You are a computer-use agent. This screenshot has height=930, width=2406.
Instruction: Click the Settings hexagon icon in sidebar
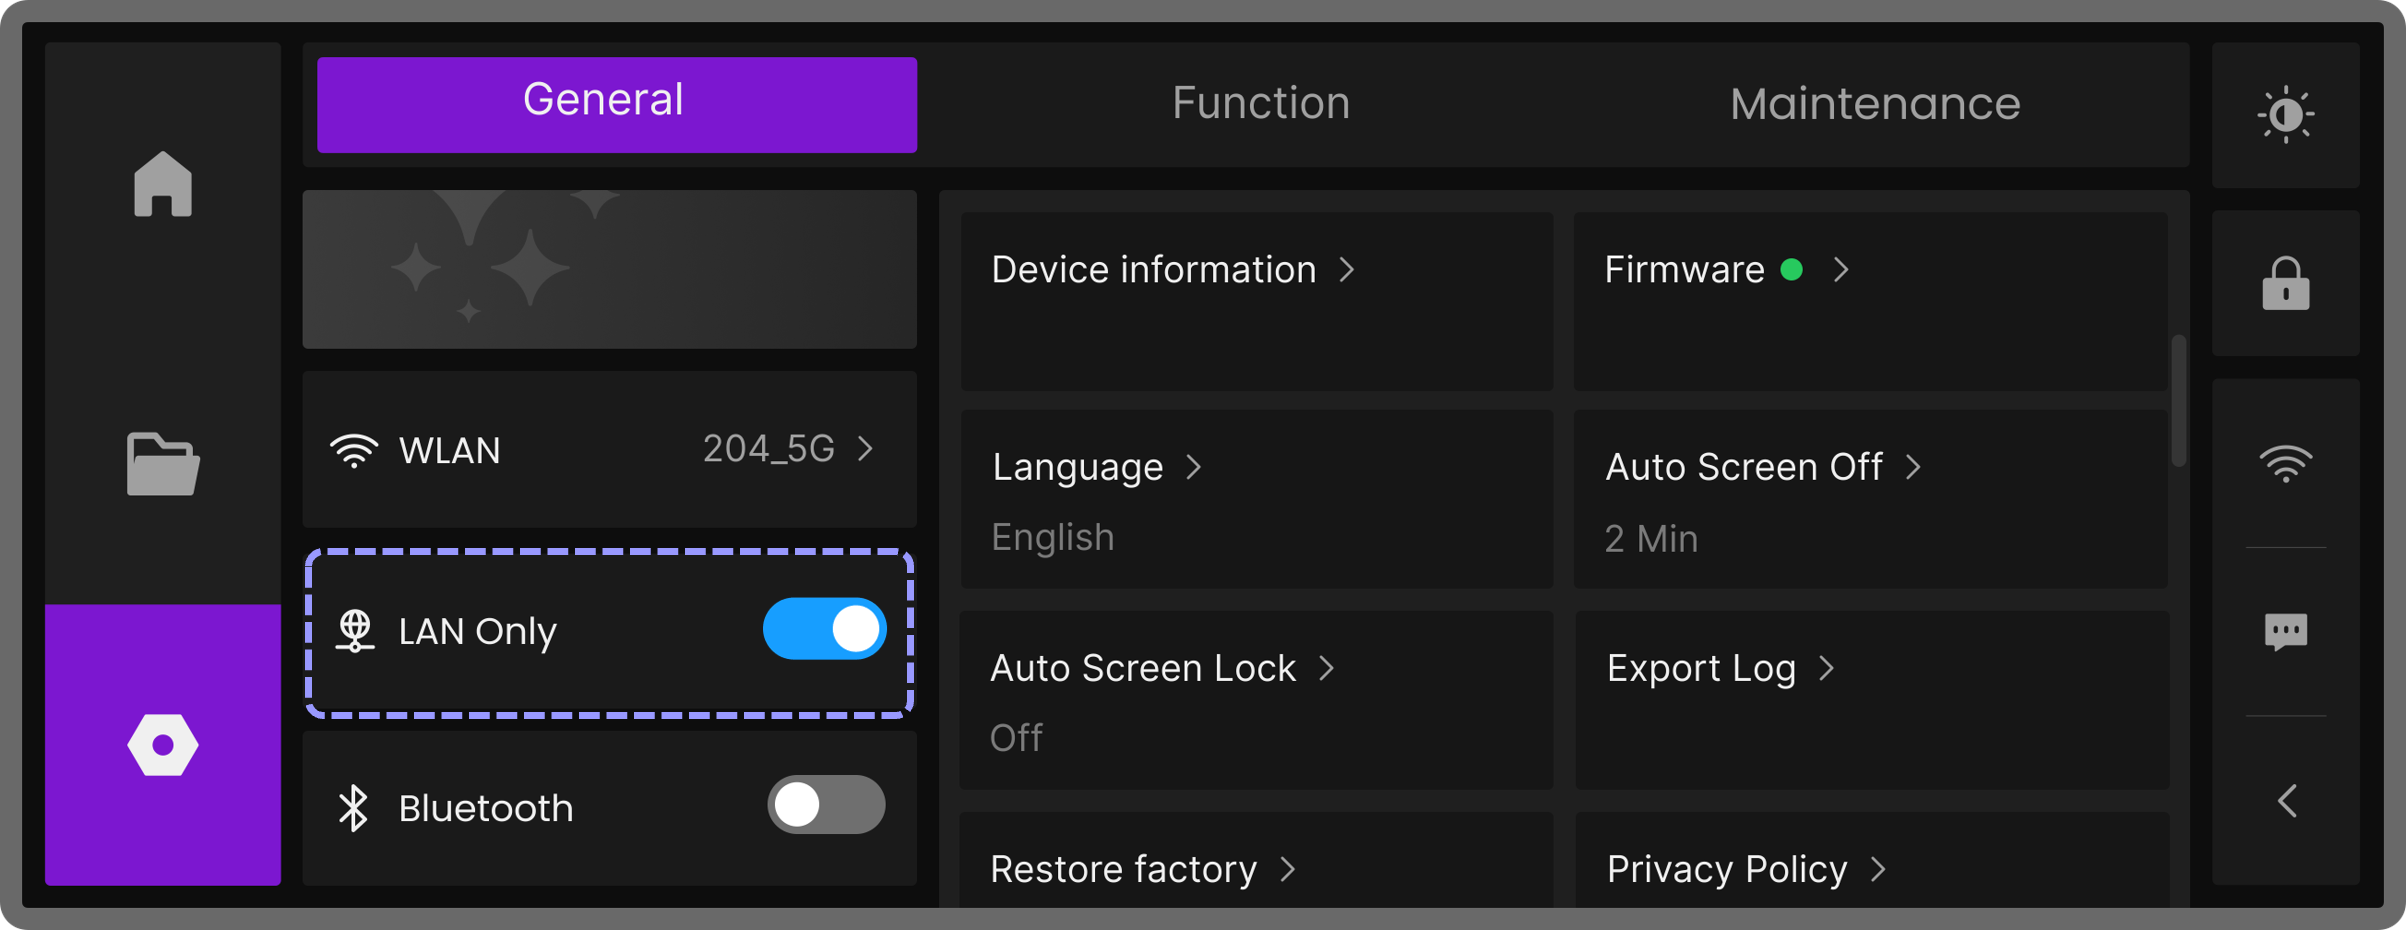pos(162,745)
